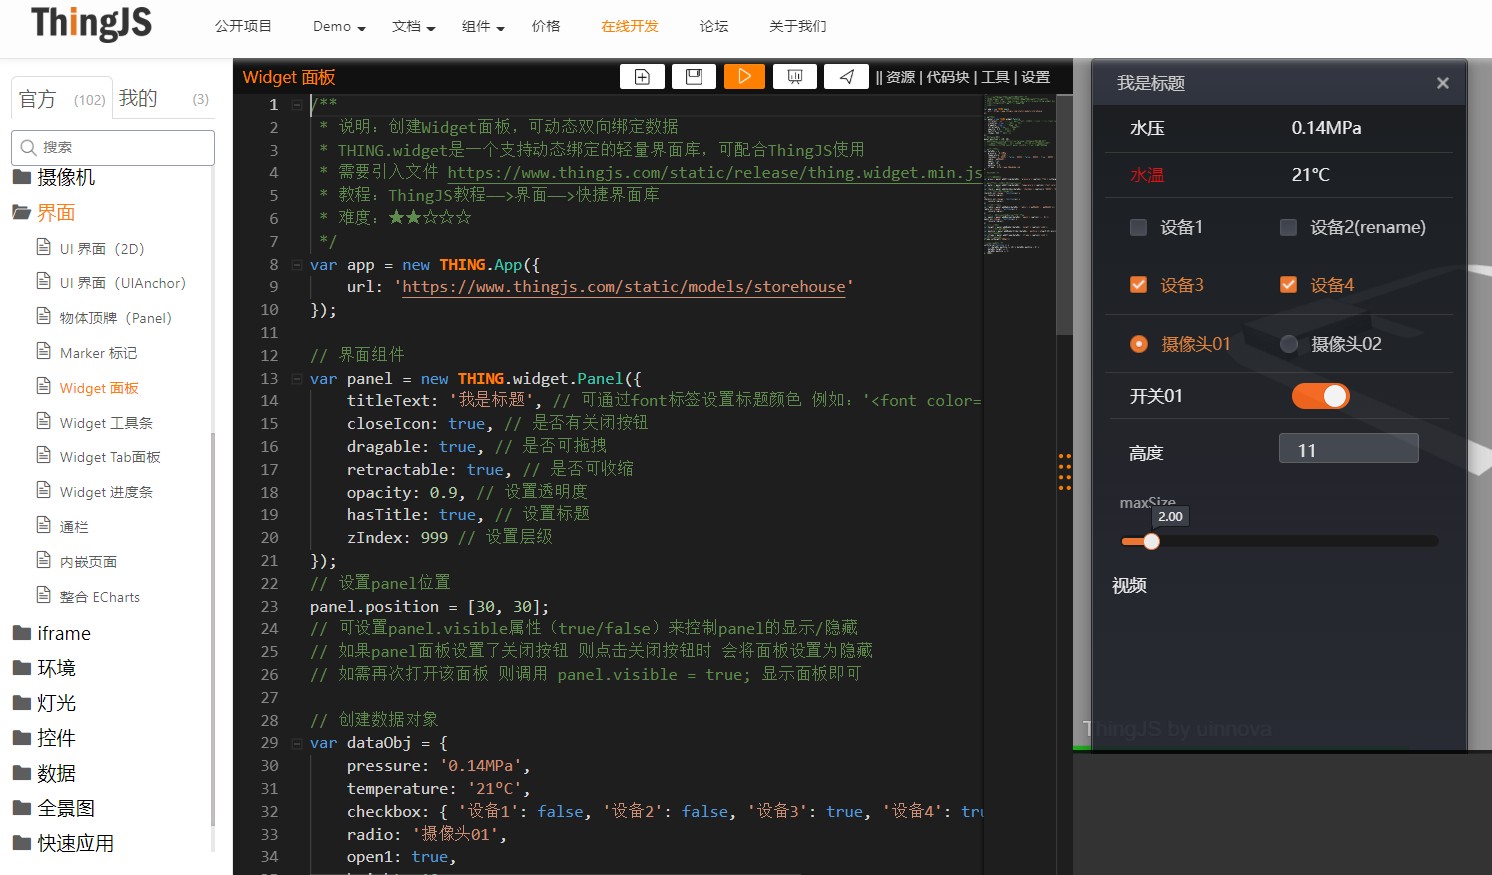Image resolution: width=1492 pixels, height=875 pixels.
Task: Expand the 控件 folder
Action: pos(44,738)
